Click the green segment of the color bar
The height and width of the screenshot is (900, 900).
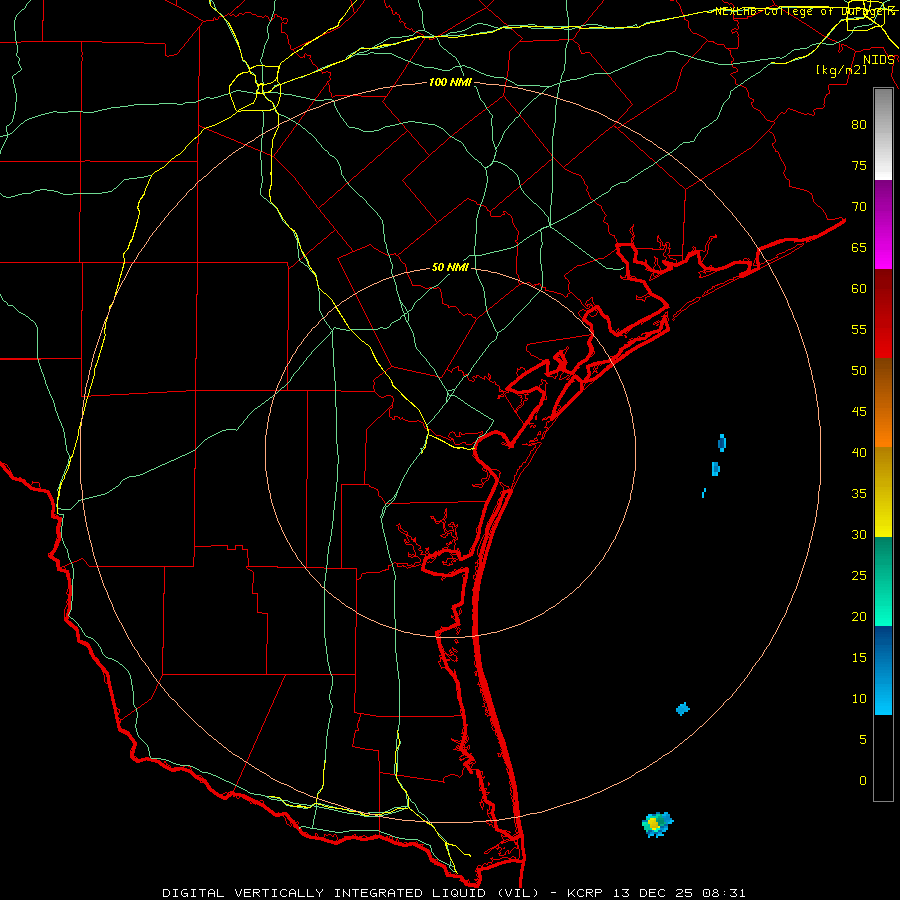point(883,581)
